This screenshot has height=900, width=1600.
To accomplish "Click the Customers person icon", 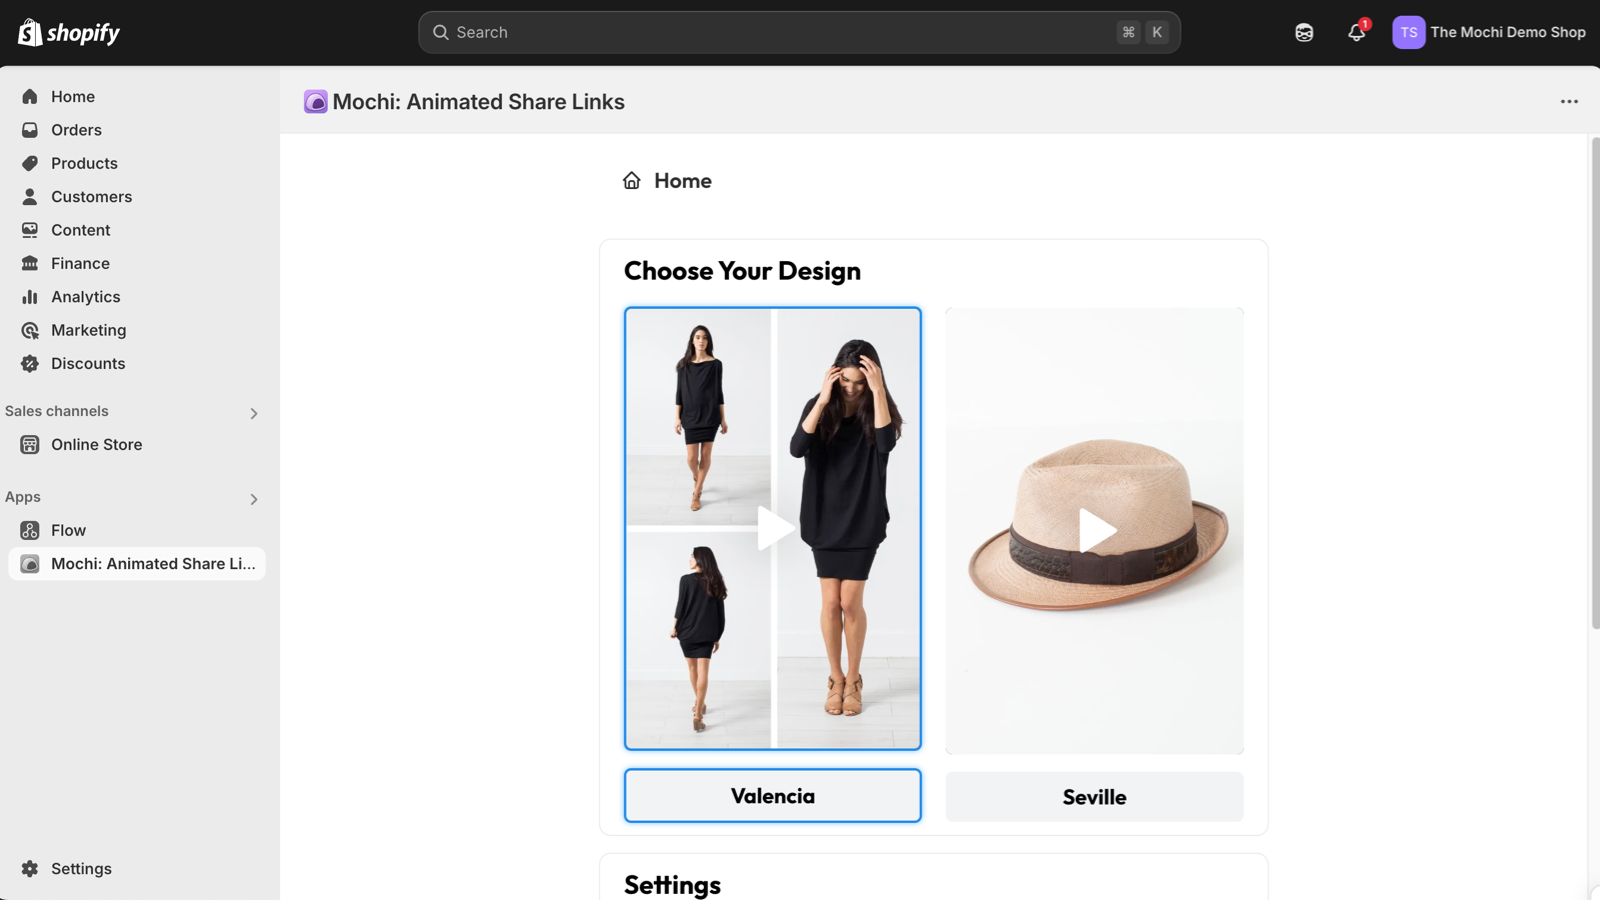I will 30,197.
